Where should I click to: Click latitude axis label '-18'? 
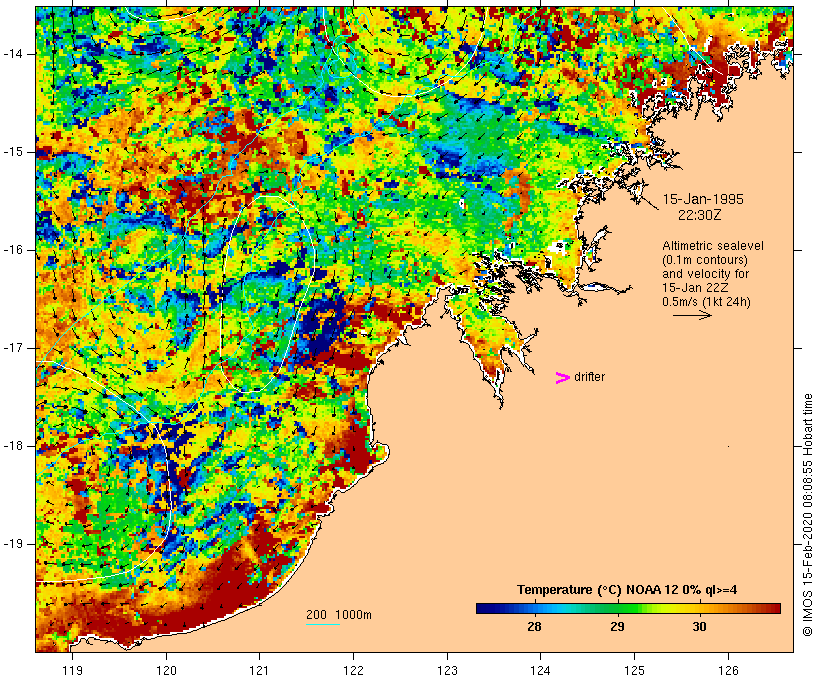click(x=12, y=446)
